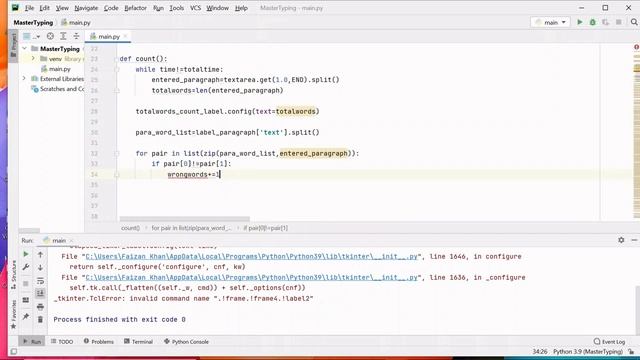Screen dimensions: 640x360
Task: Open File menu
Action: (x=29, y=8)
